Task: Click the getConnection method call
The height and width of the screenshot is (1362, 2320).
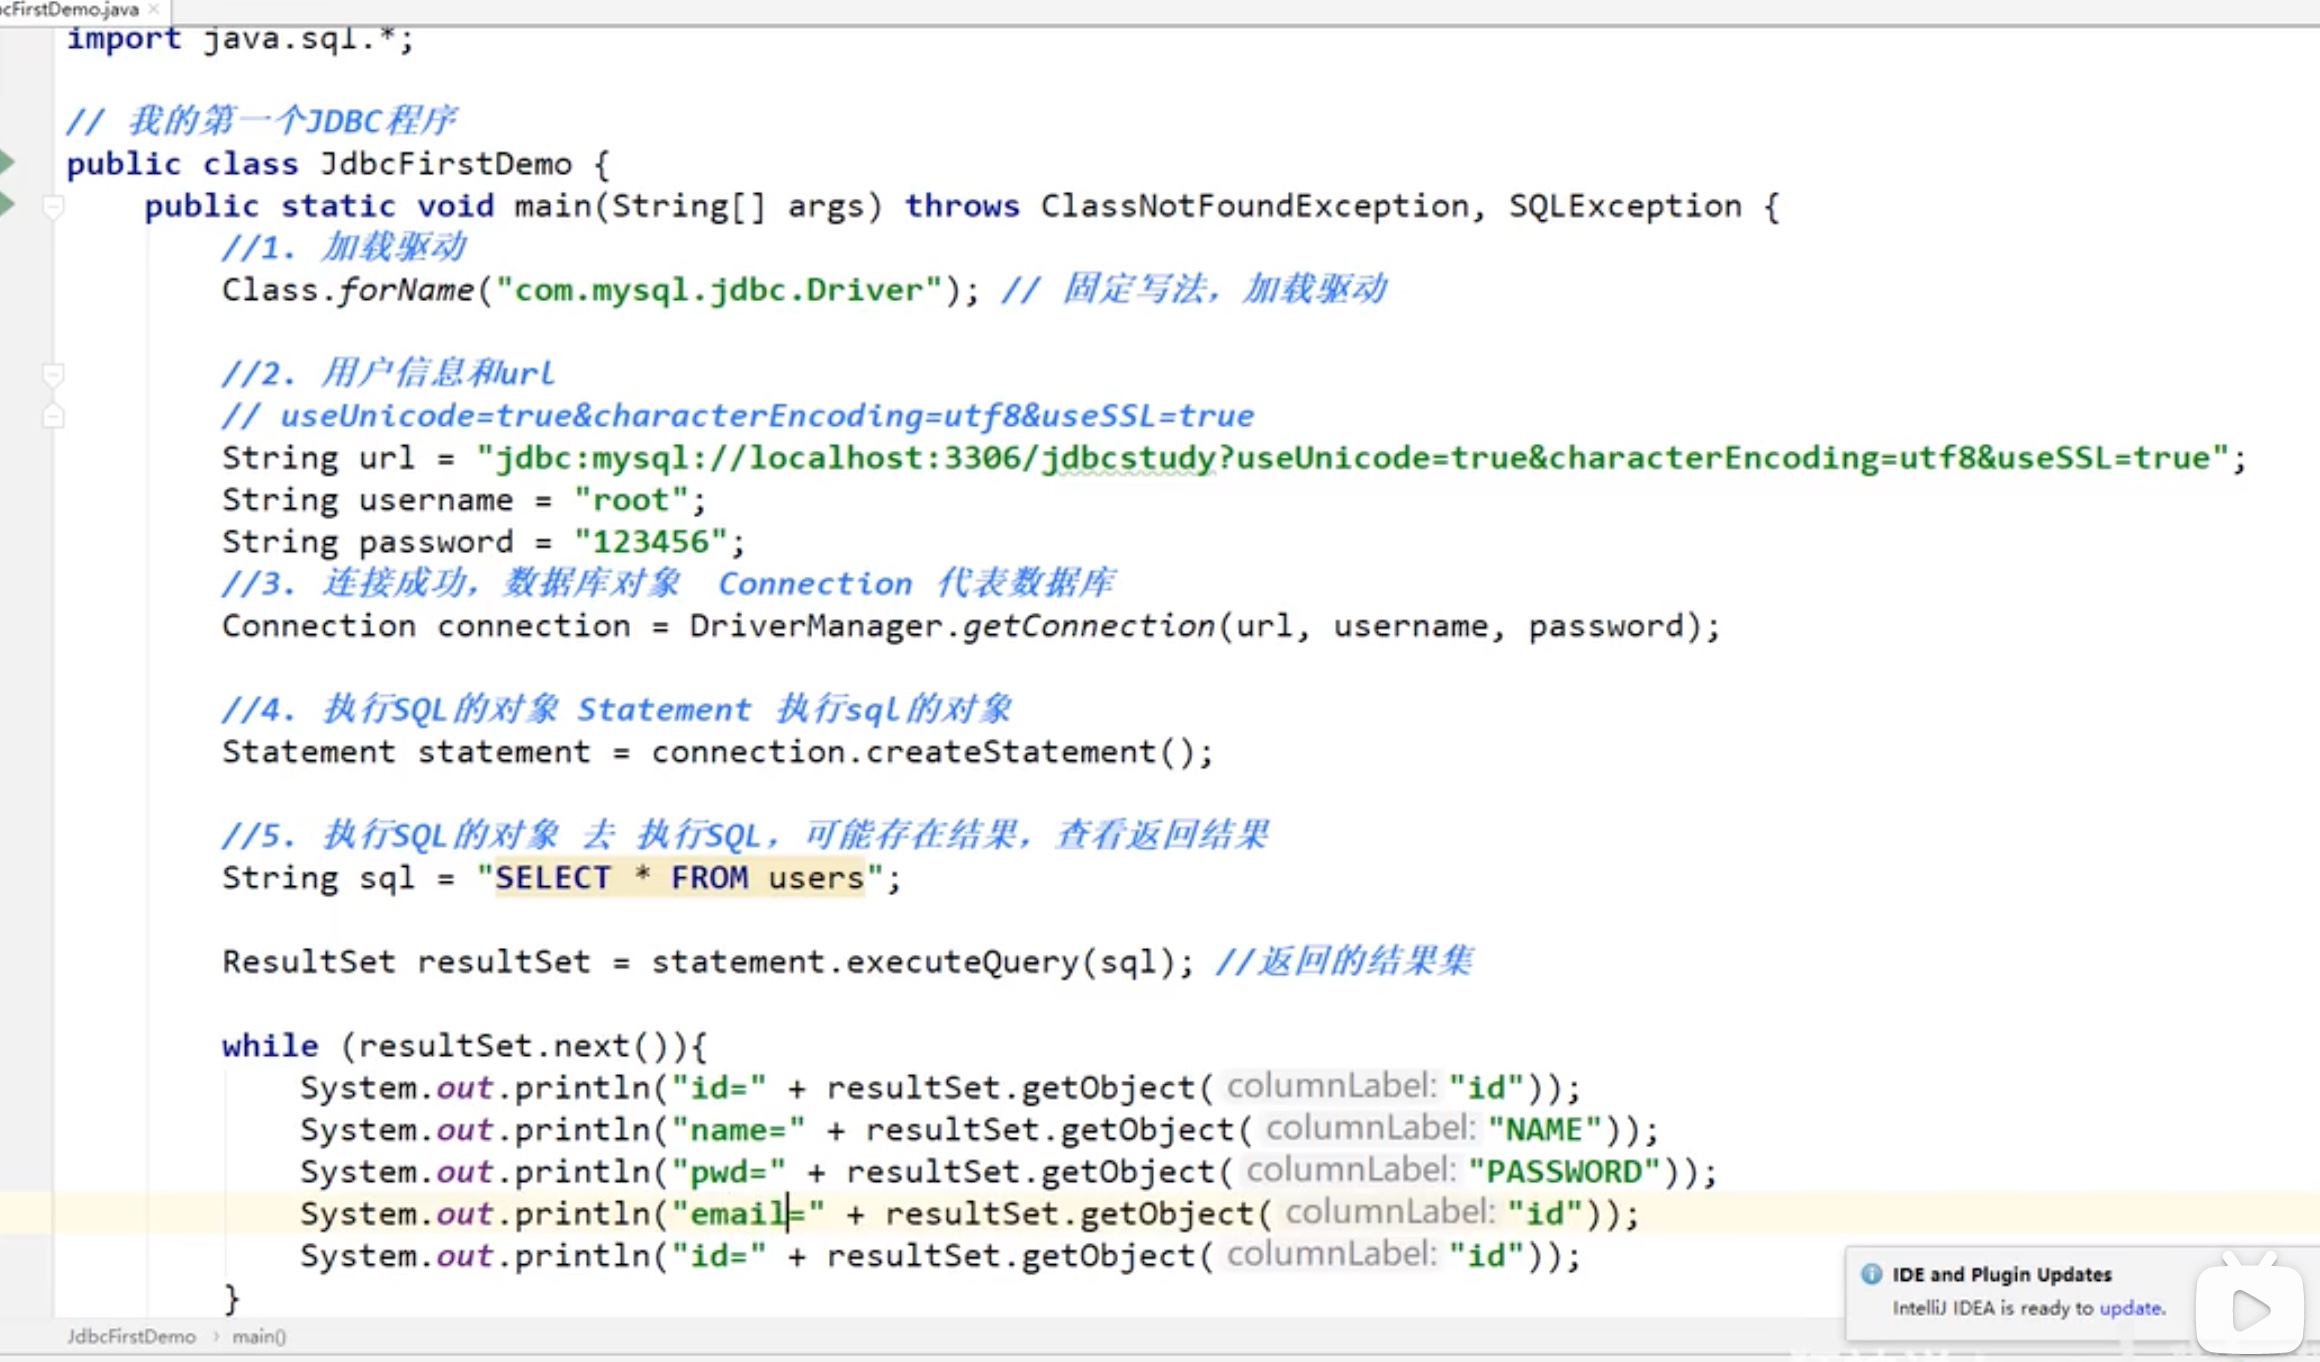Action: (1088, 626)
